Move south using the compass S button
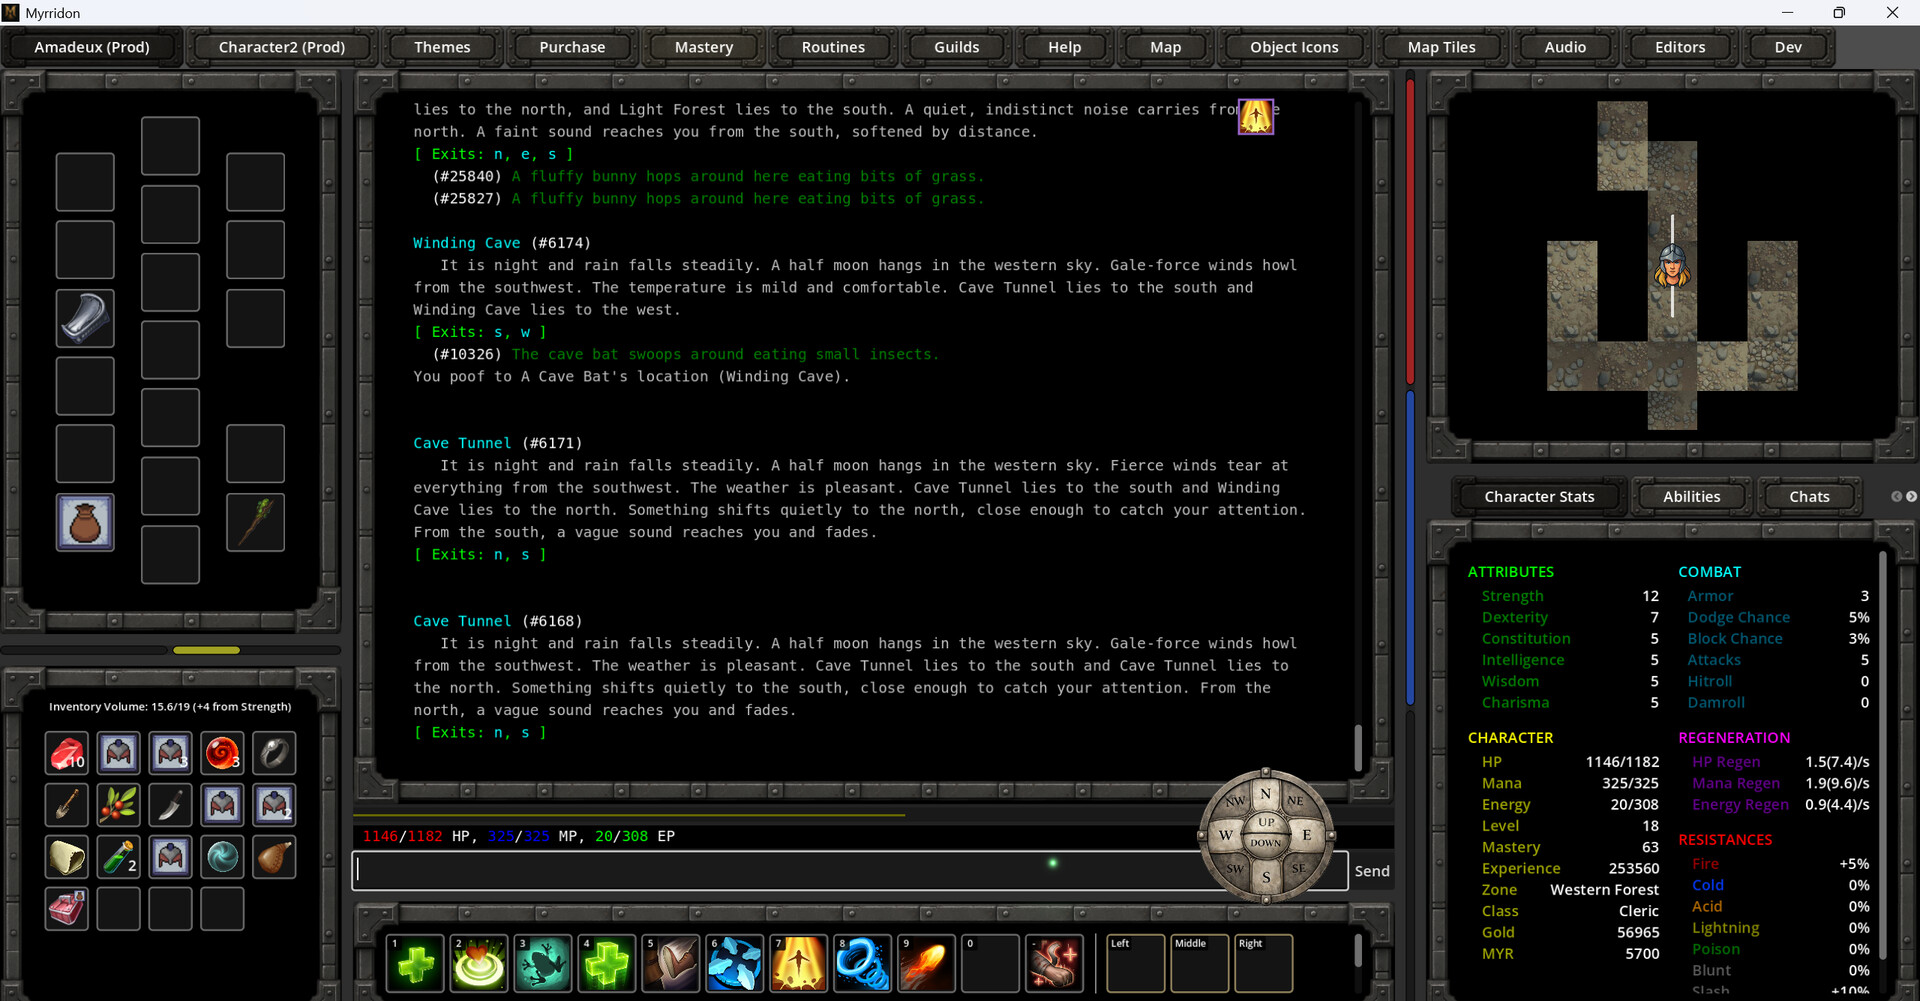 (x=1266, y=877)
